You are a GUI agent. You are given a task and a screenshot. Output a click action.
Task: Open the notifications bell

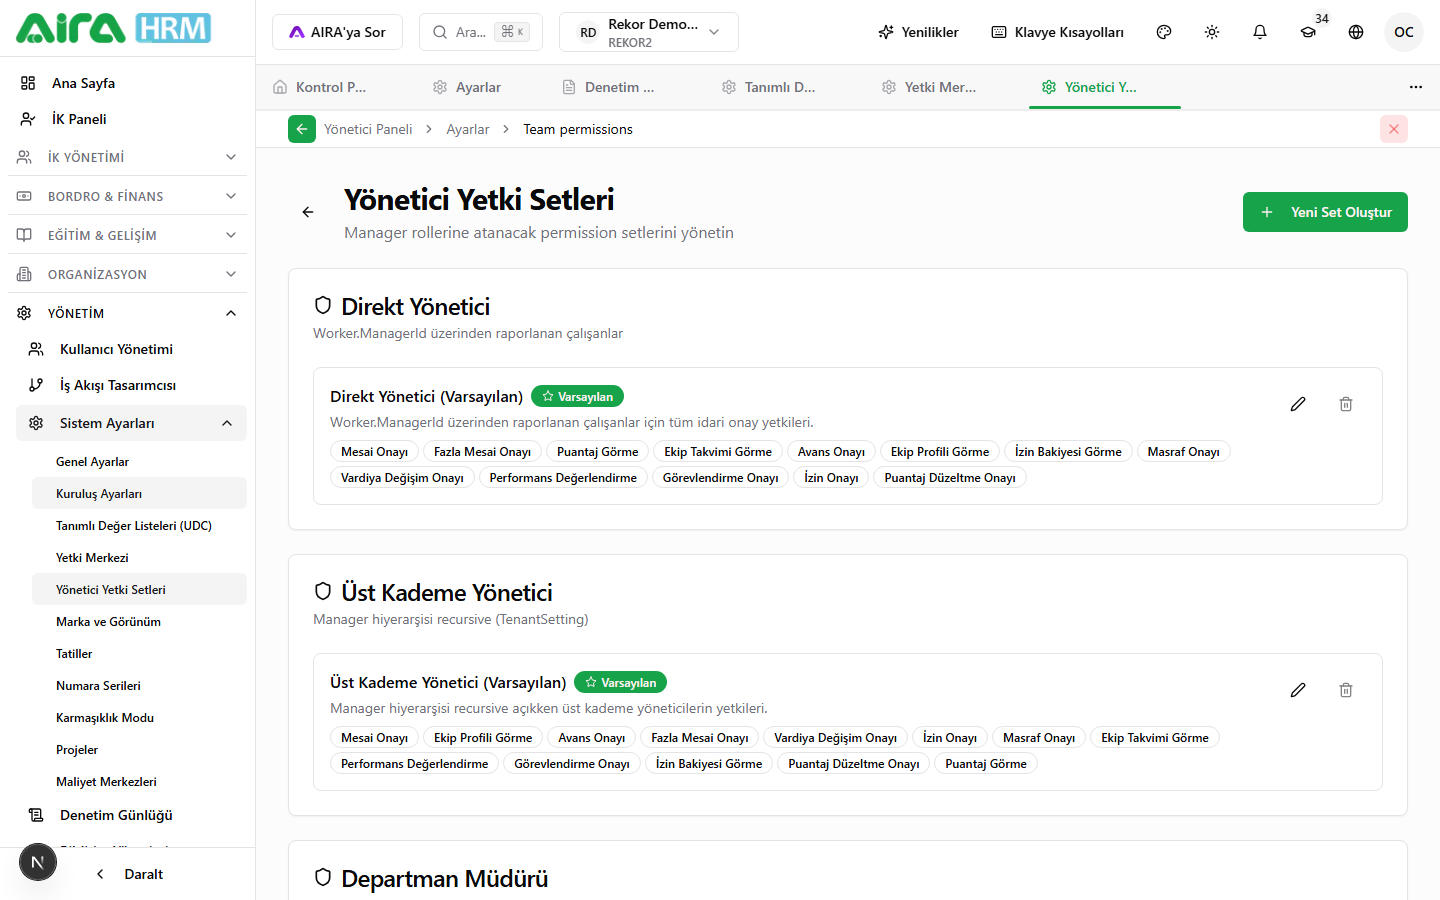(x=1260, y=32)
